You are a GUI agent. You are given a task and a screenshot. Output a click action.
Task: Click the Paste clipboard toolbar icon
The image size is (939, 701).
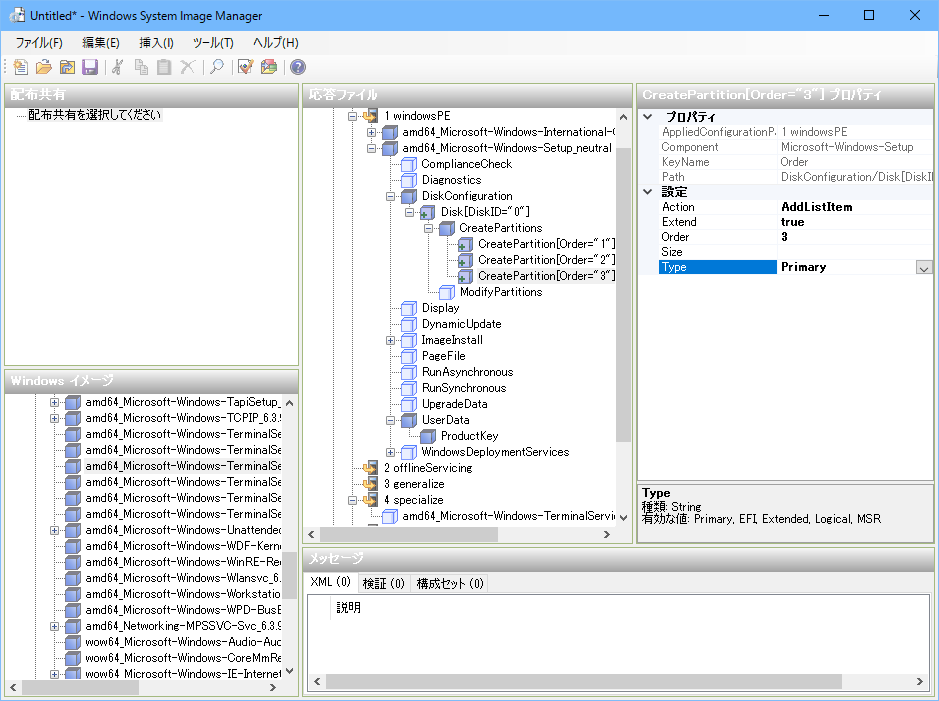[x=164, y=67]
